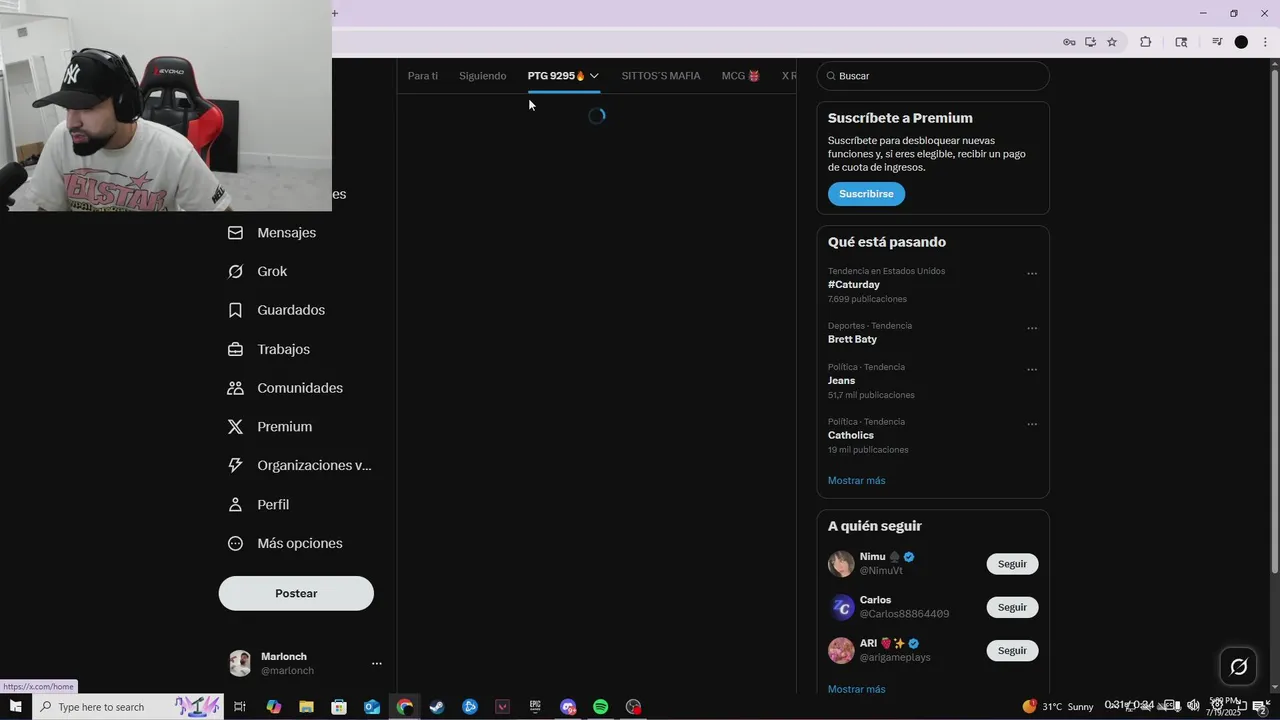The width and height of the screenshot is (1280, 720).
Task: Open Microsoft Store from the taskbar
Action: point(339,707)
